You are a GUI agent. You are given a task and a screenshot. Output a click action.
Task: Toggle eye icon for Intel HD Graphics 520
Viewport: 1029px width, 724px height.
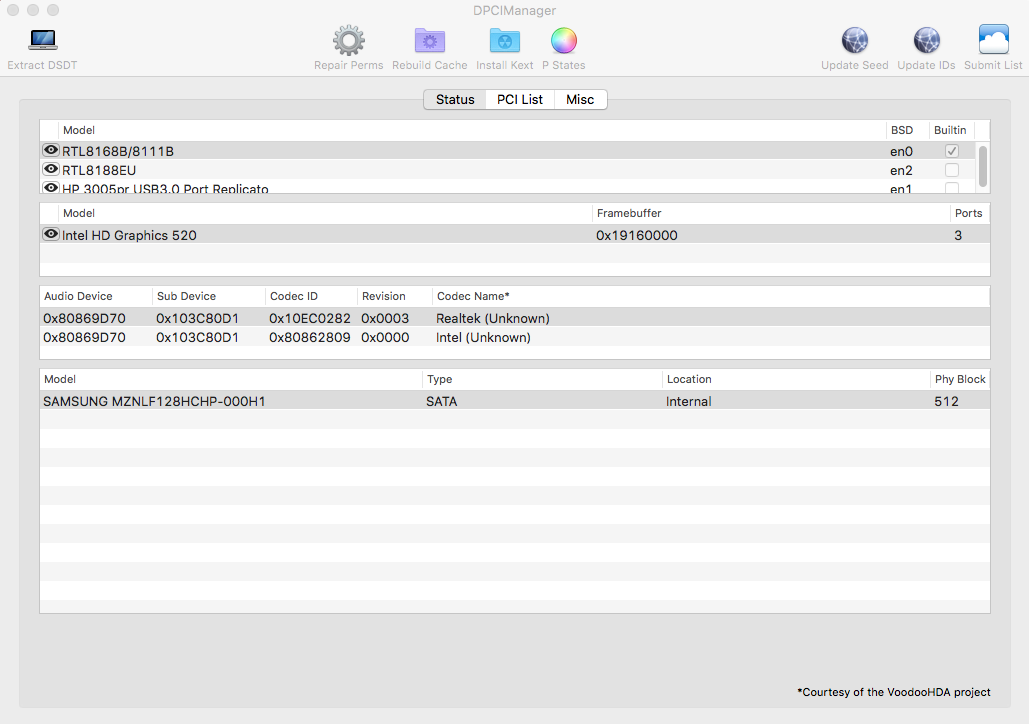[51, 234]
